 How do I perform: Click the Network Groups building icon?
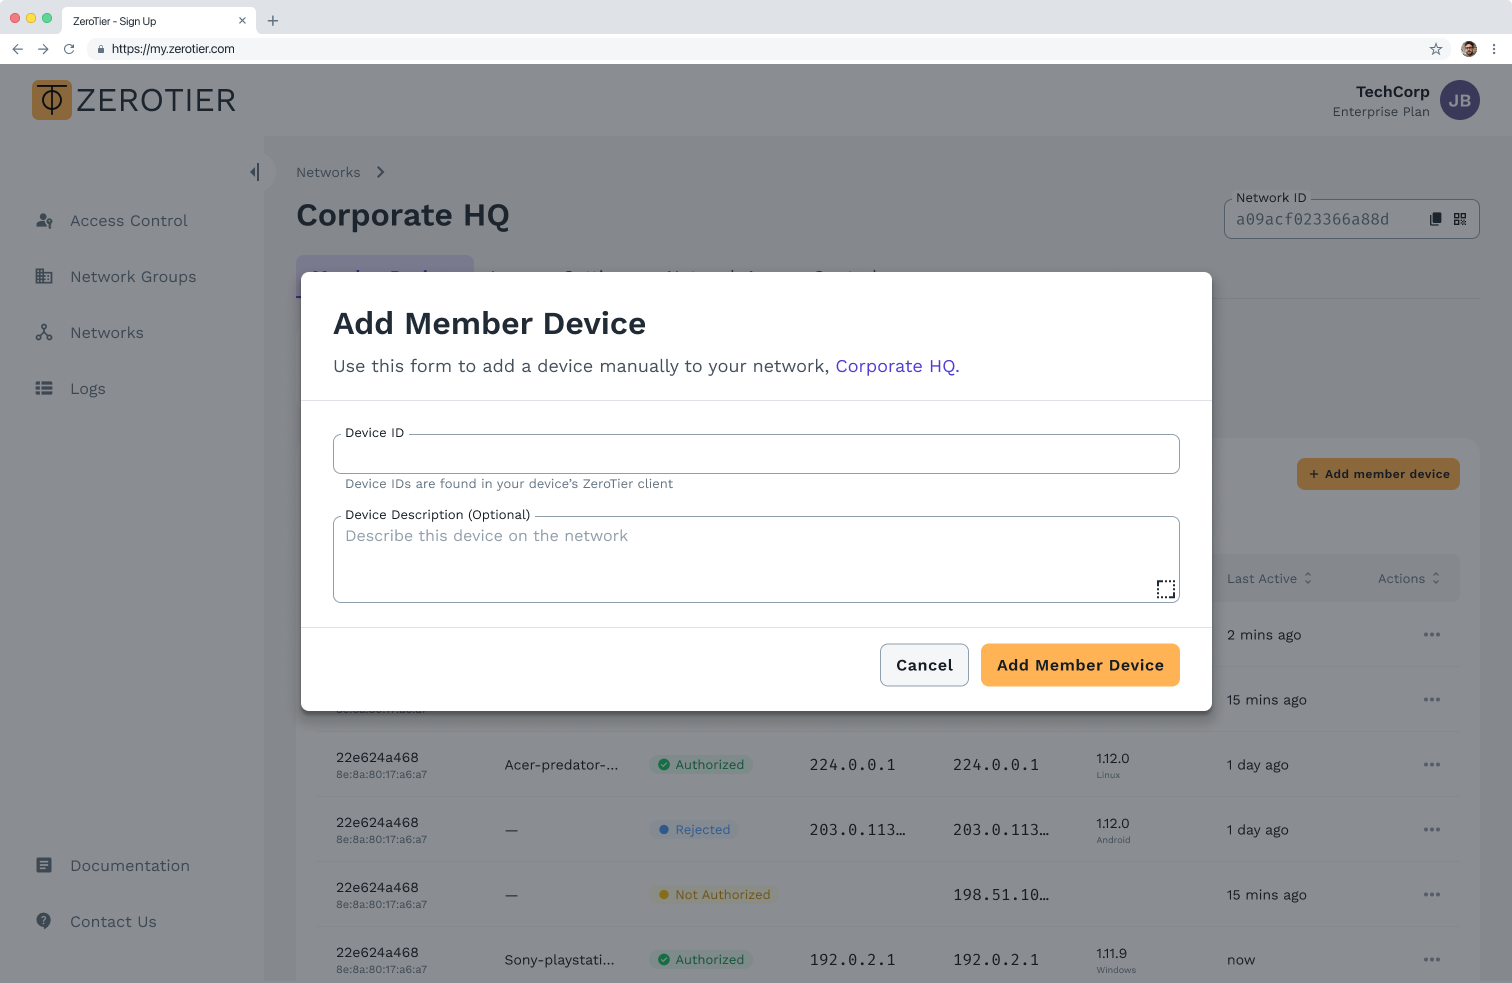44,276
